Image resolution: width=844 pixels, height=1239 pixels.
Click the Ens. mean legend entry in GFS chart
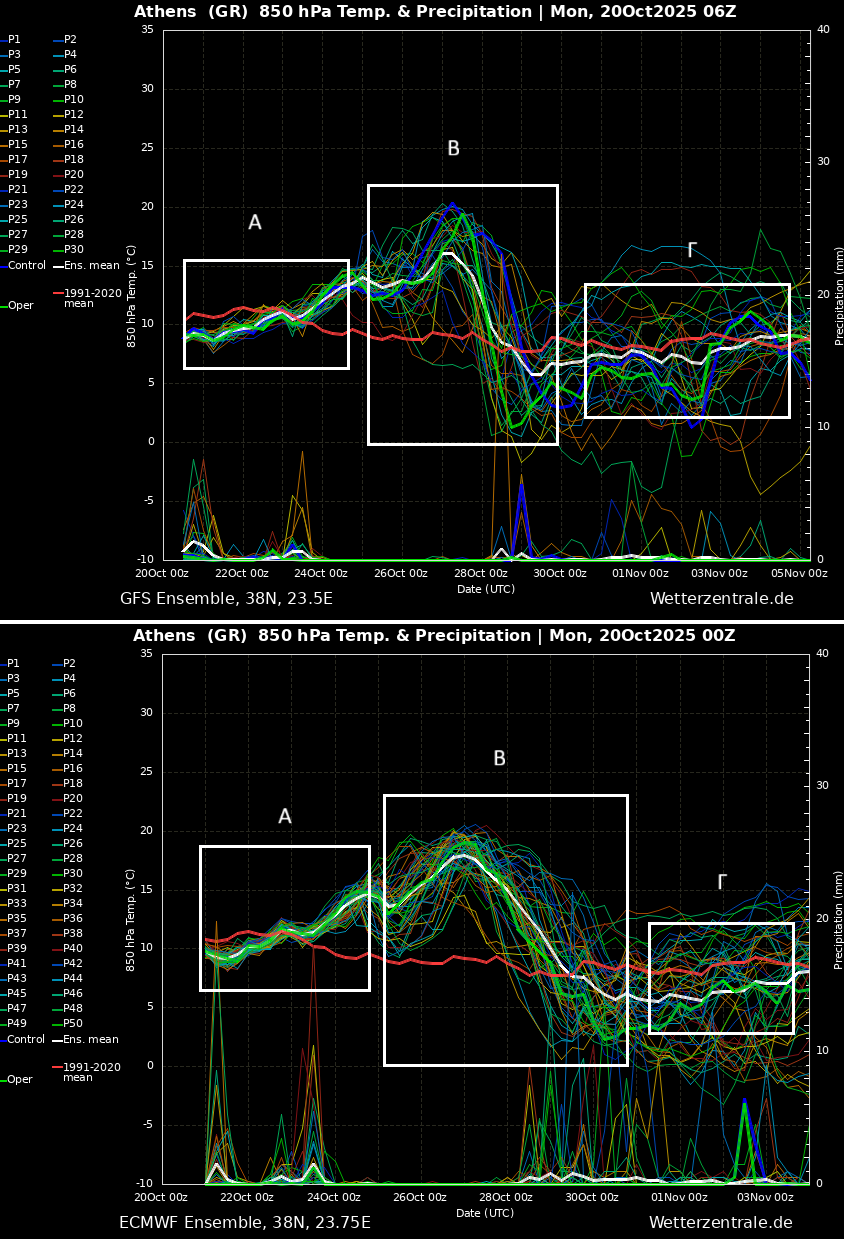pos(91,266)
